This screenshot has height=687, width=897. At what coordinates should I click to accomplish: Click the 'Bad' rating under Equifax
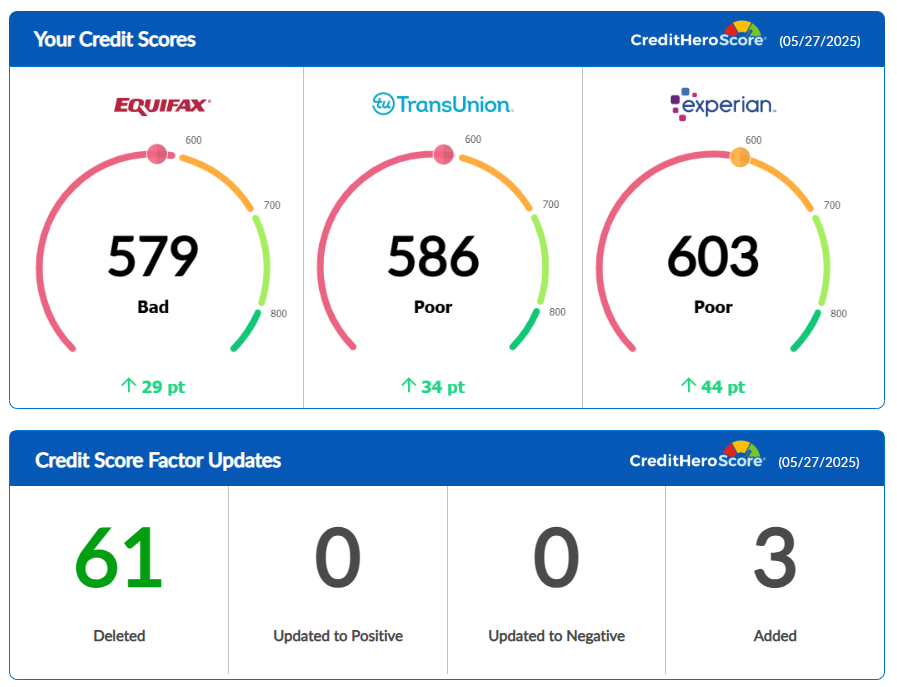click(x=153, y=307)
